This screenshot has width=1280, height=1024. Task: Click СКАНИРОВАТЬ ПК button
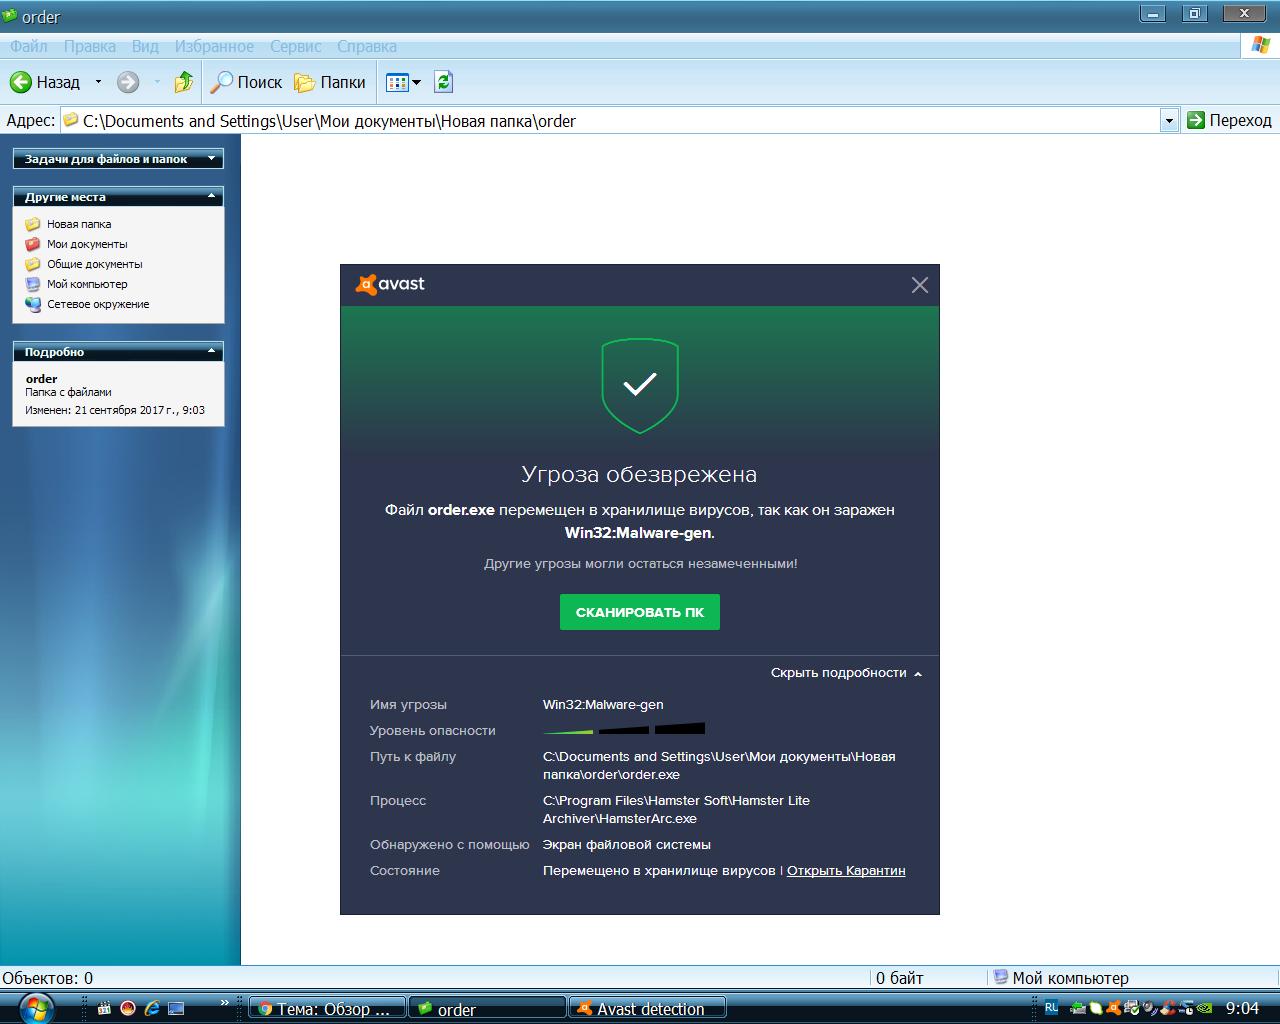(640, 612)
